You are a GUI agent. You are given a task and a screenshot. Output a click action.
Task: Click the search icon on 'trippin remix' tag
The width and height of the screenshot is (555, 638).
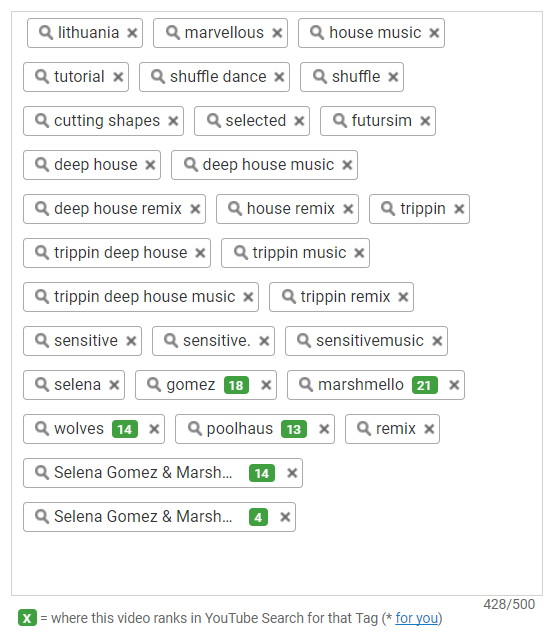click(x=289, y=296)
